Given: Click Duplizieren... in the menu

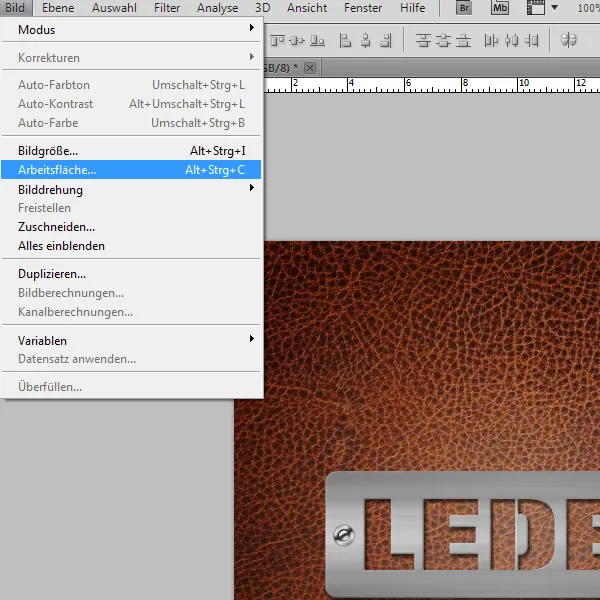Looking at the screenshot, I should (x=52, y=273).
